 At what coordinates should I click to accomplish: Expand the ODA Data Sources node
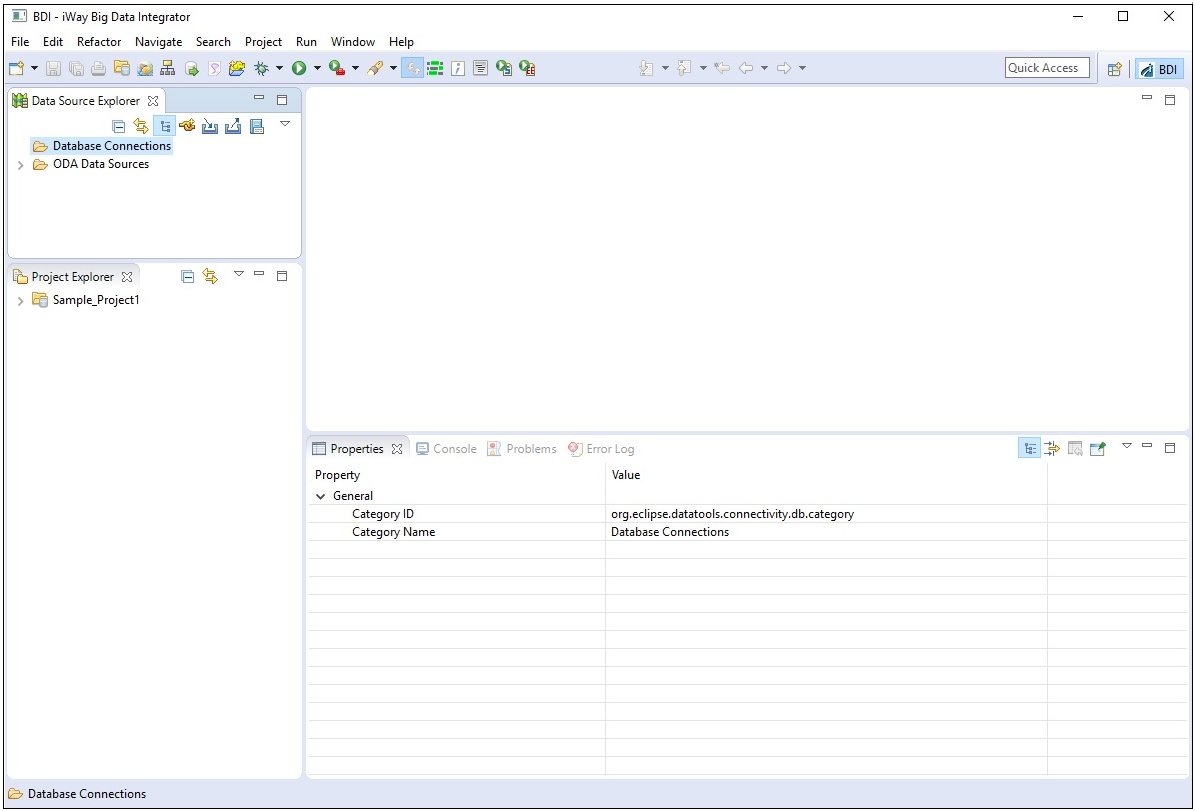click(21, 165)
